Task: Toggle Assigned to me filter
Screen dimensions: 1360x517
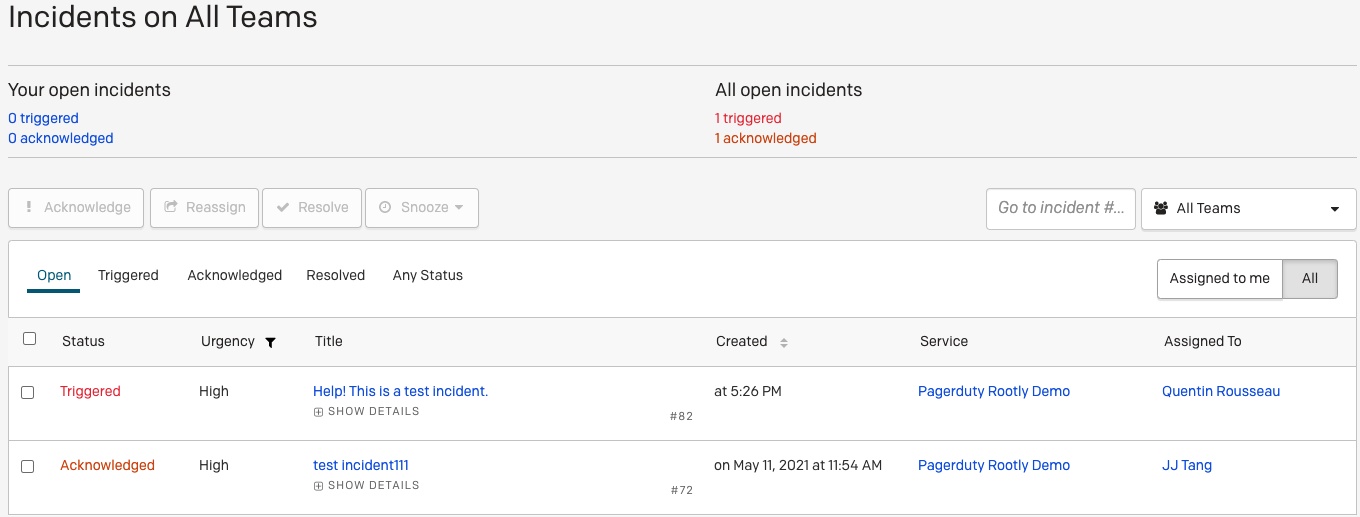Action: pos(1219,279)
